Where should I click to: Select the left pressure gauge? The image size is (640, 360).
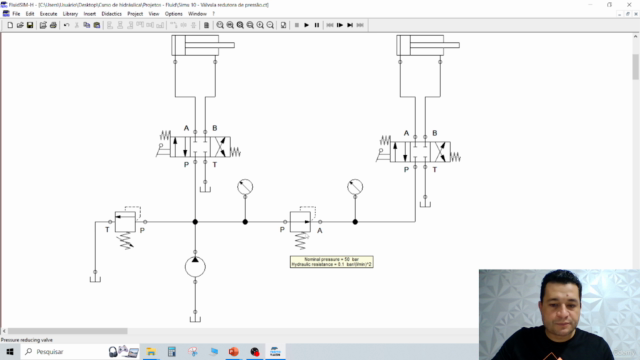(245, 187)
